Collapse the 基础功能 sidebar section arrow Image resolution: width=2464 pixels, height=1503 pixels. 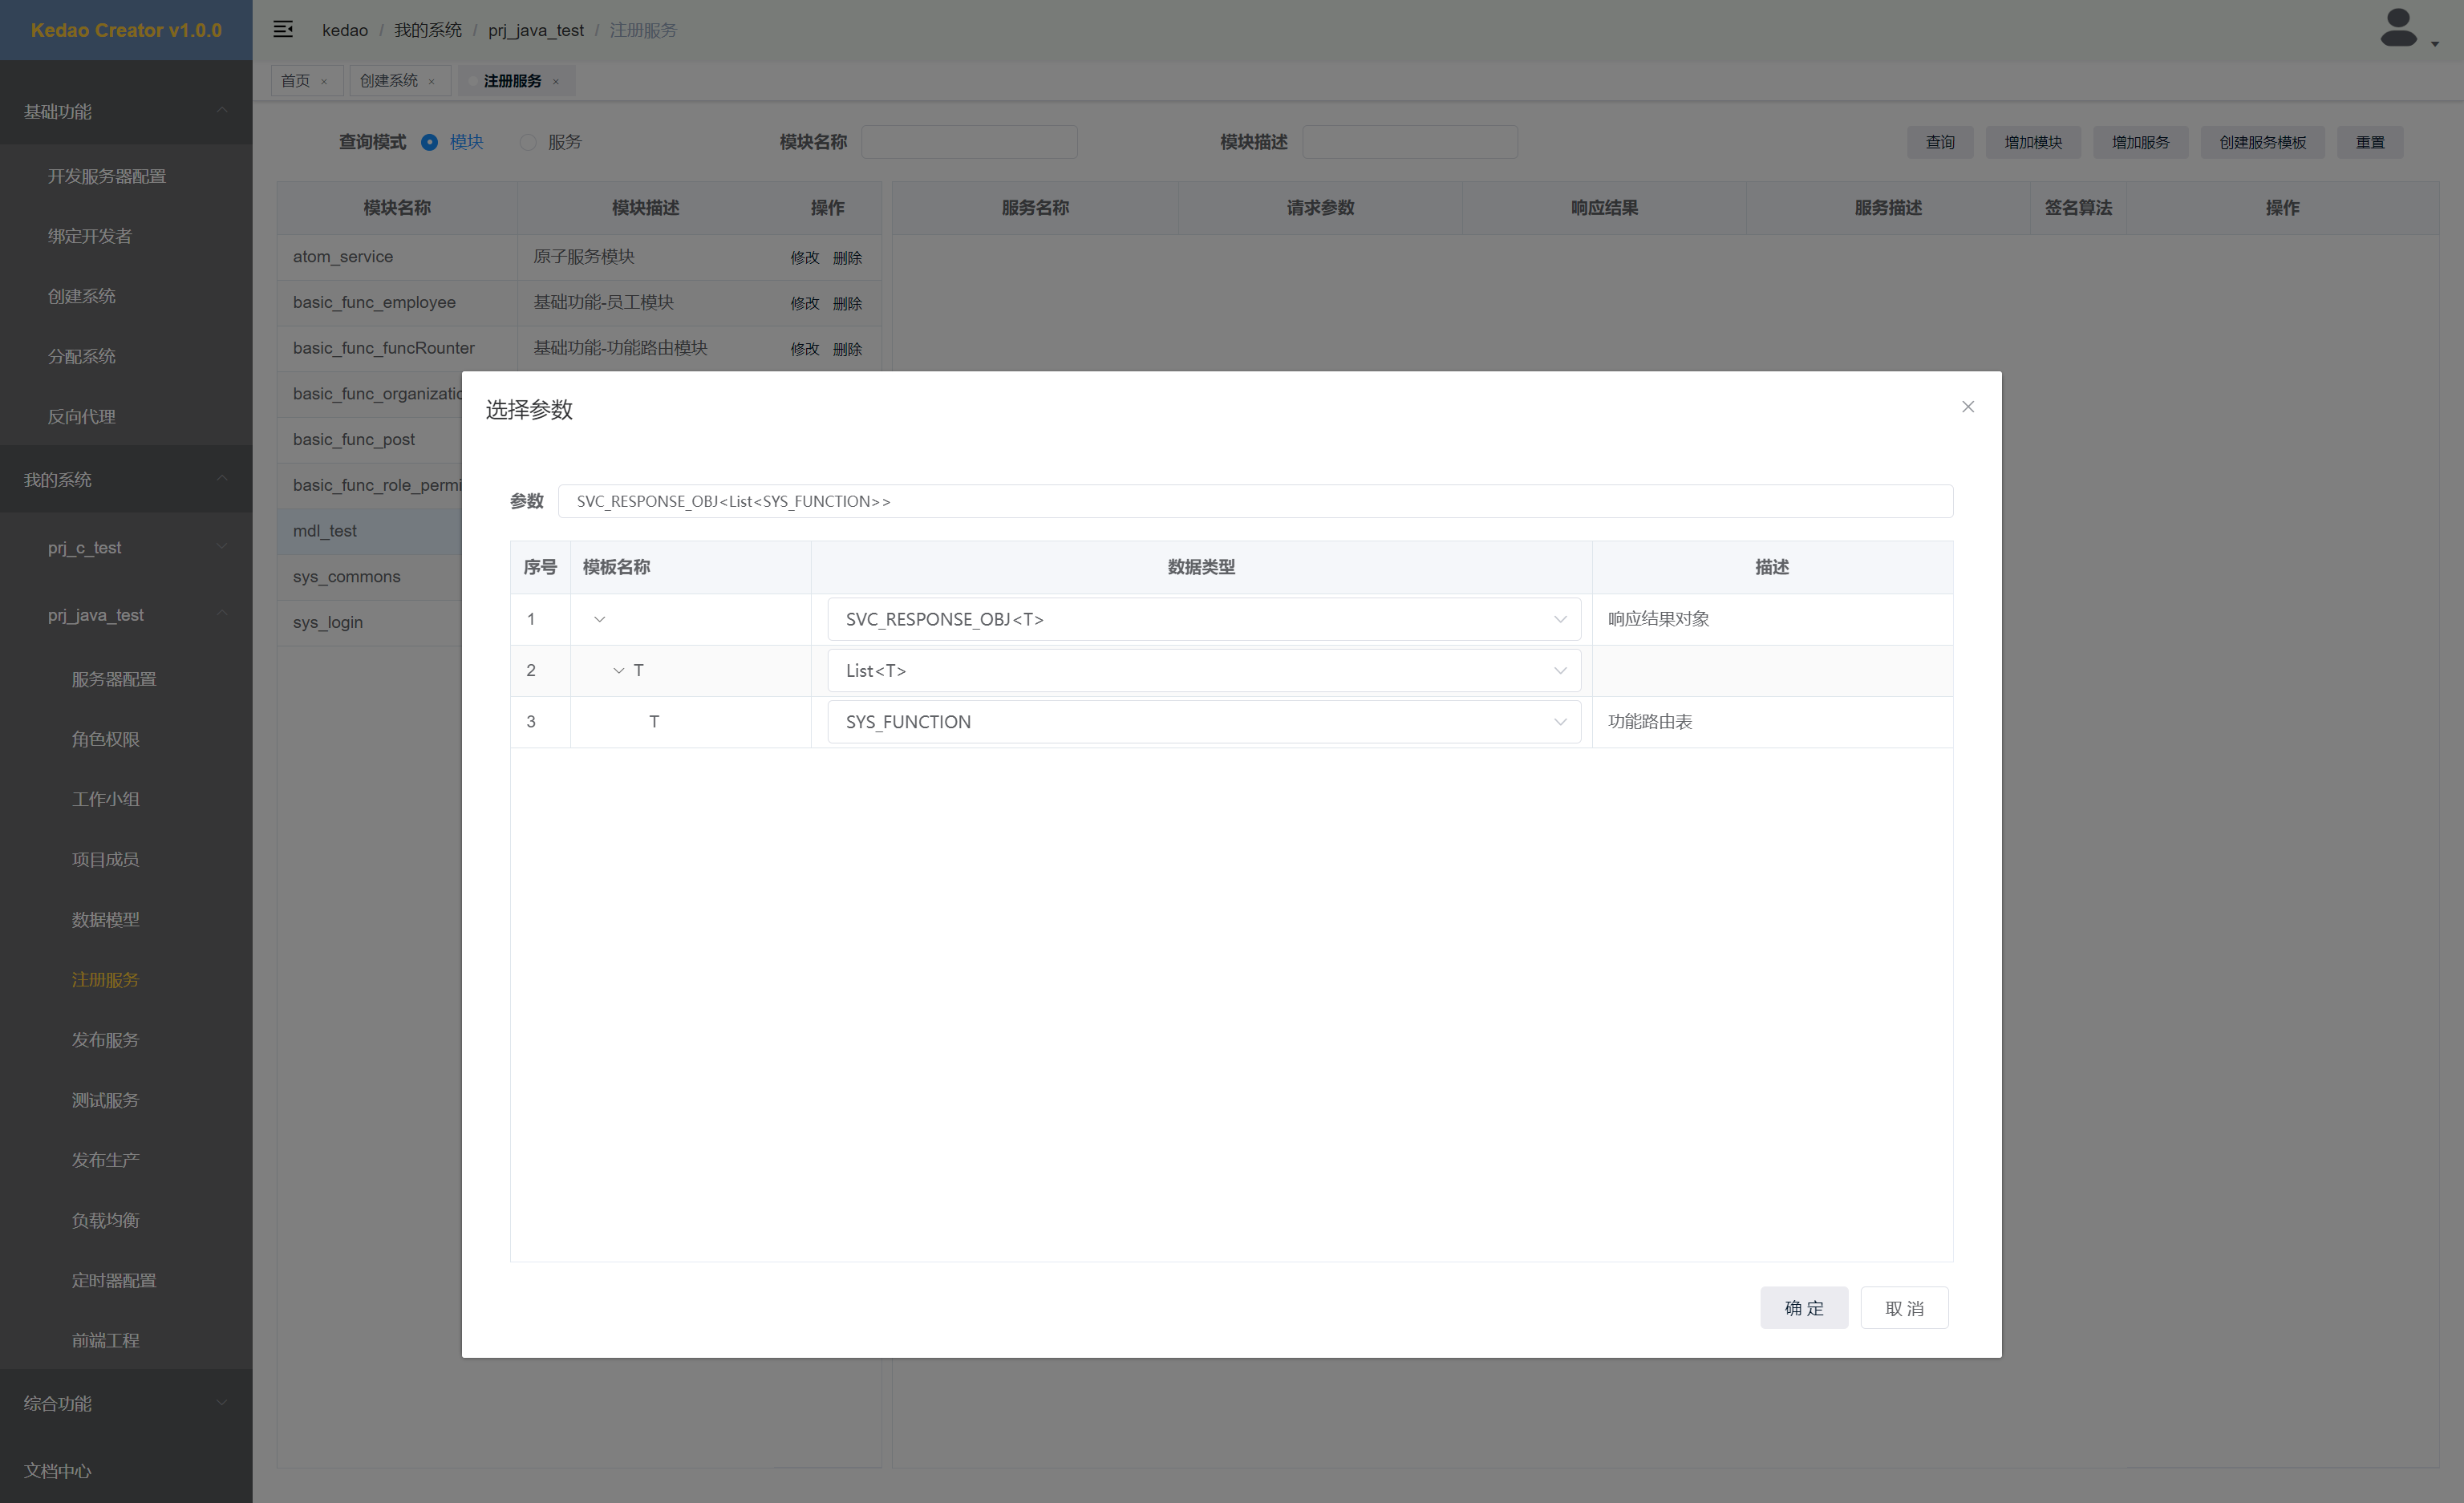[x=222, y=111]
